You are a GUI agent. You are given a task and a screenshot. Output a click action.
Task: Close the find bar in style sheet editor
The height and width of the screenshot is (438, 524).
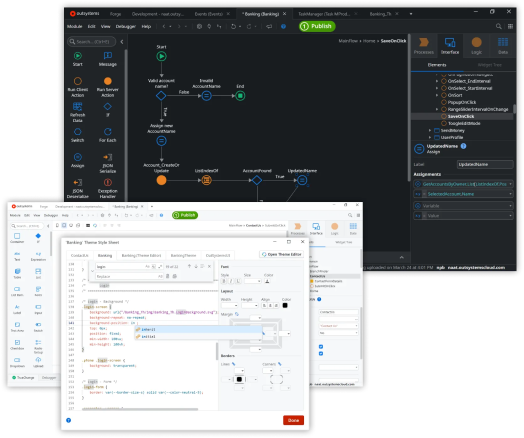click(210, 266)
